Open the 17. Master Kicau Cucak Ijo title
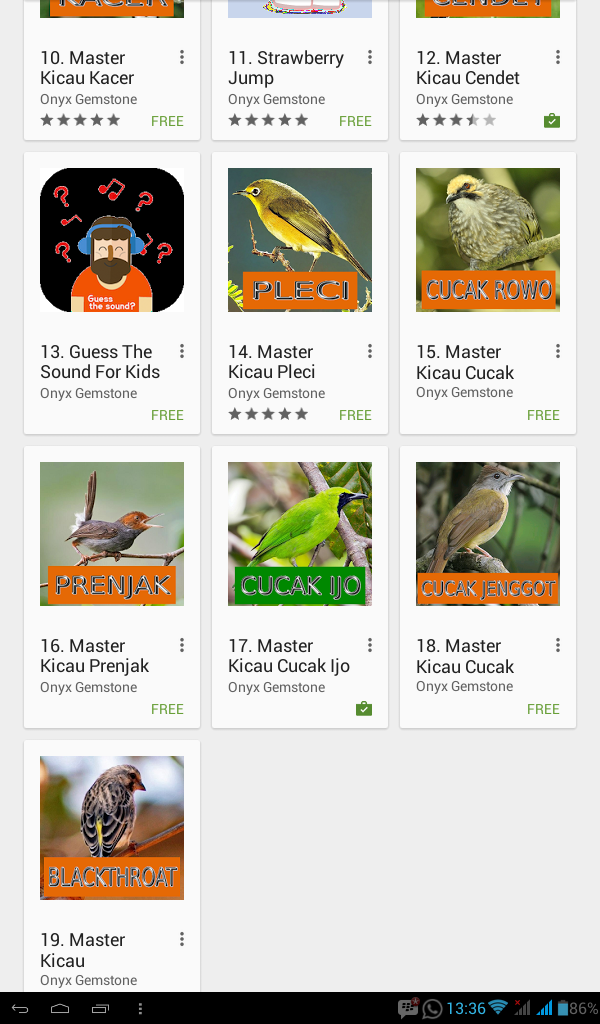This screenshot has height=1024, width=600. click(x=289, y=656)
